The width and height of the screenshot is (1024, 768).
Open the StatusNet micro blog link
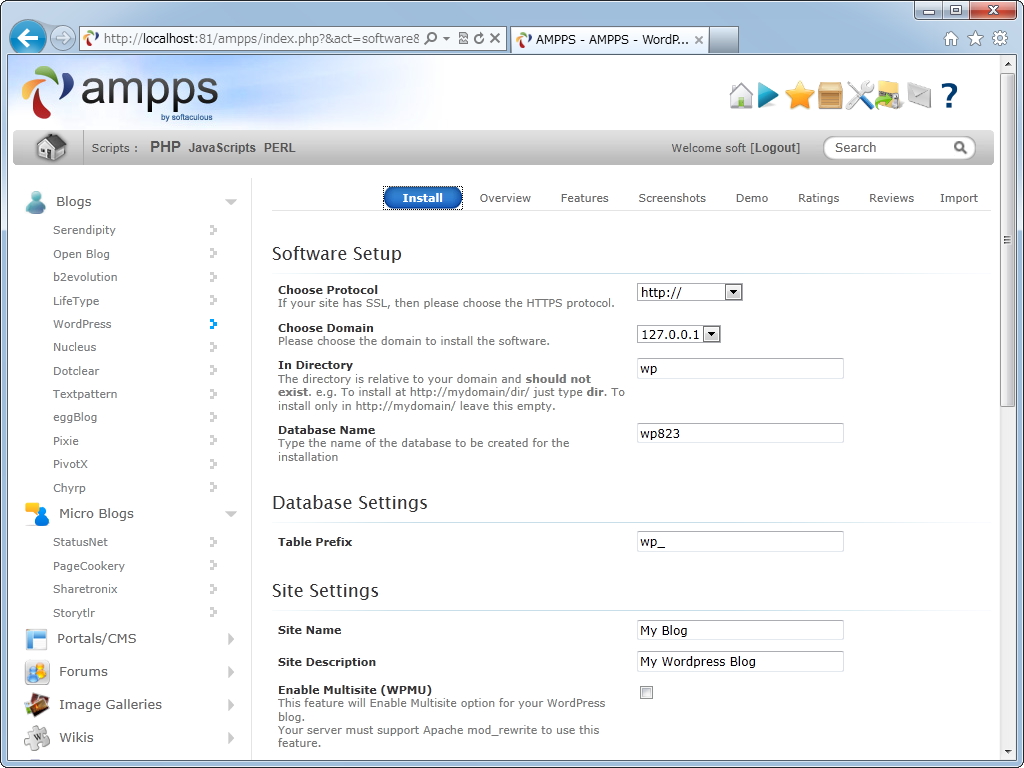(x=80, y=542)
